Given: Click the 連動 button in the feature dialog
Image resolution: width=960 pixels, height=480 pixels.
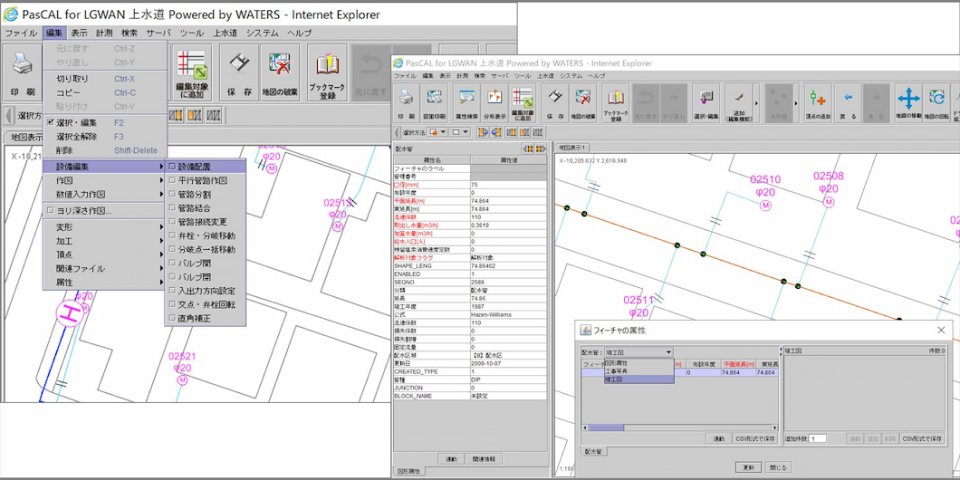Looking at the screenshot, I should [718, 438].
